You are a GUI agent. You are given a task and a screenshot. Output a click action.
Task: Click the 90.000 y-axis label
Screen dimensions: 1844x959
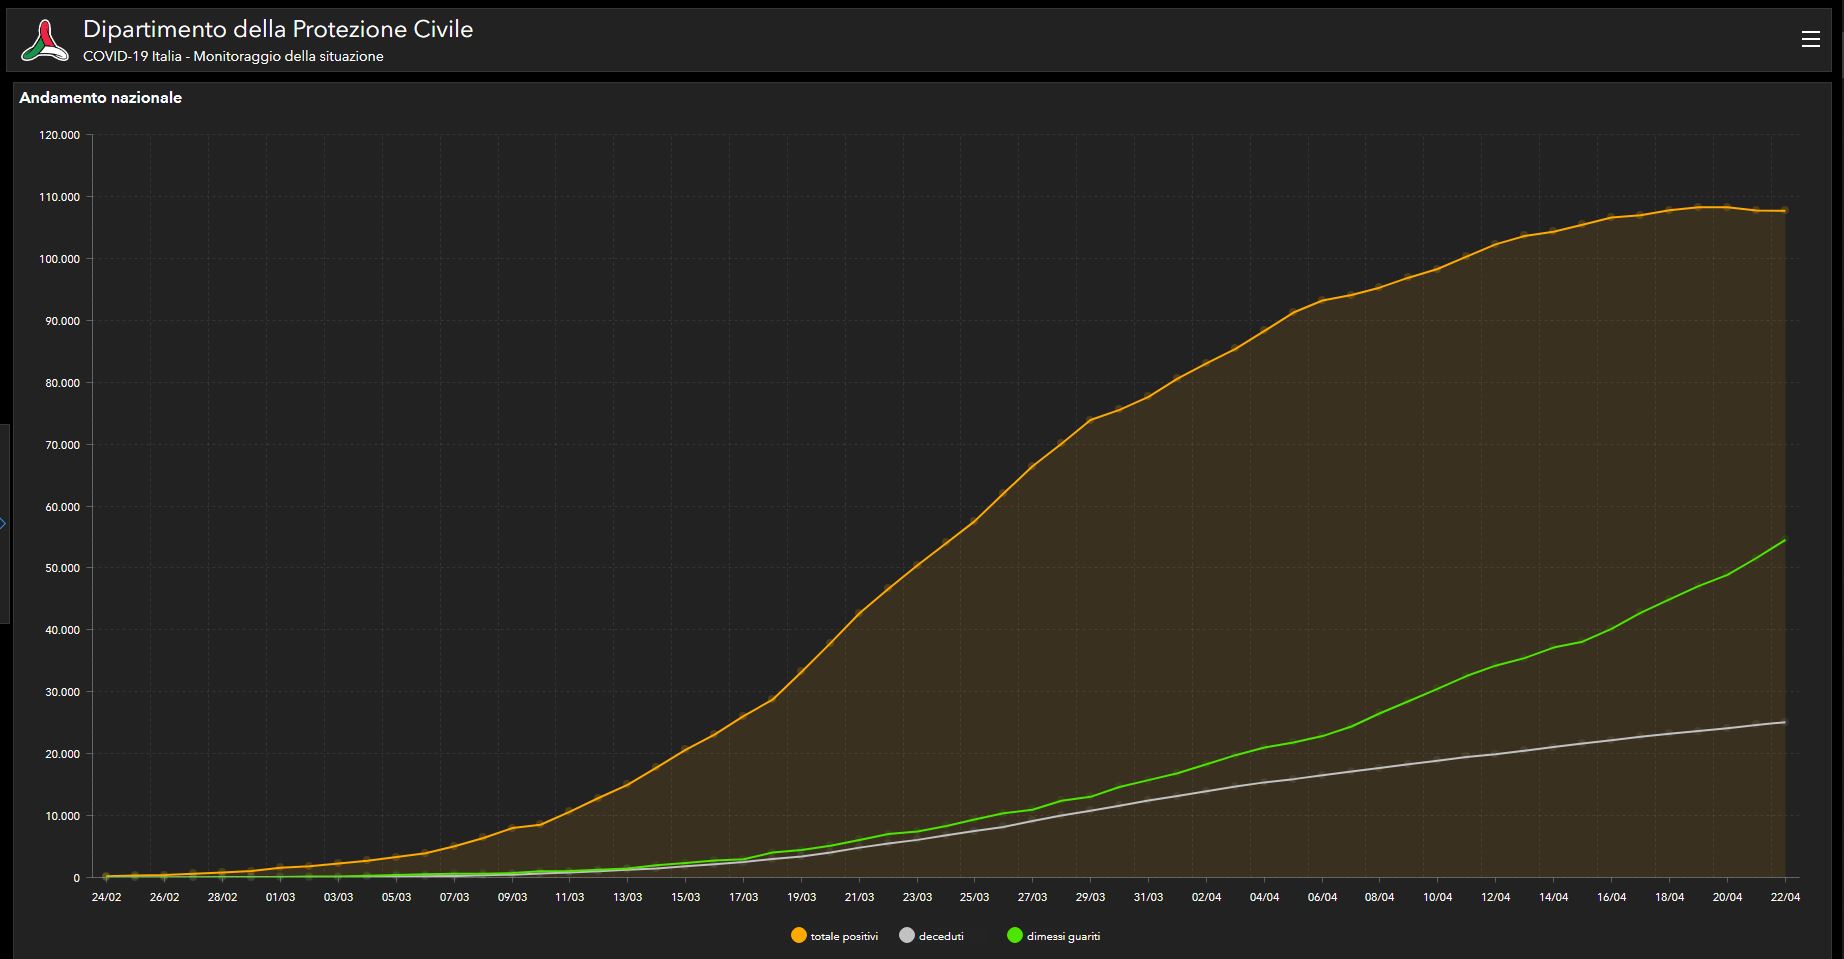63,321
